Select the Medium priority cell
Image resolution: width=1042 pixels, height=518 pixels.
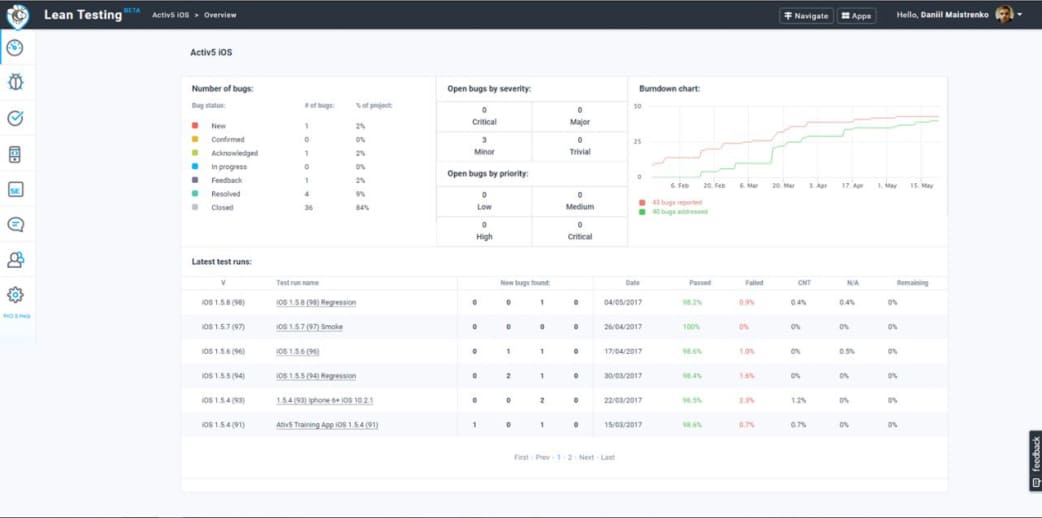click(x=579, y=201)
